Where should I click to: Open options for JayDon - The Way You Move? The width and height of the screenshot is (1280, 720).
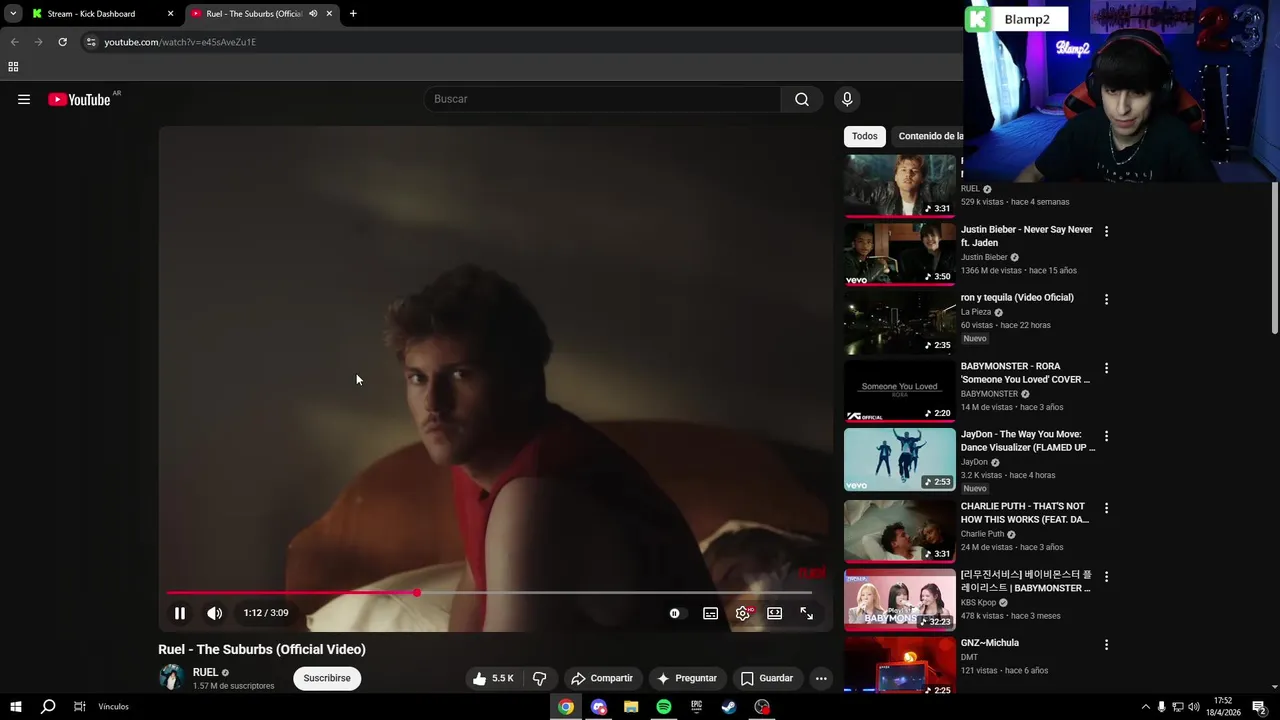click(x=1106, y=436)
